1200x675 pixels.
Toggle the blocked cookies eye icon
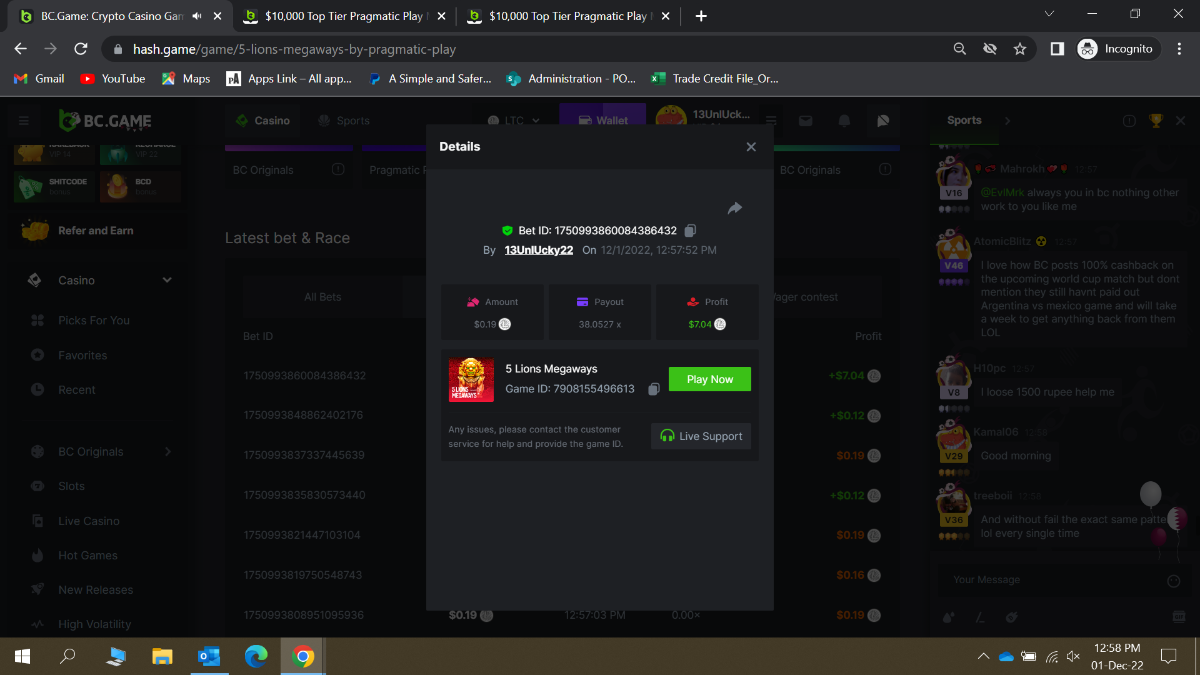tap(990, 49)
